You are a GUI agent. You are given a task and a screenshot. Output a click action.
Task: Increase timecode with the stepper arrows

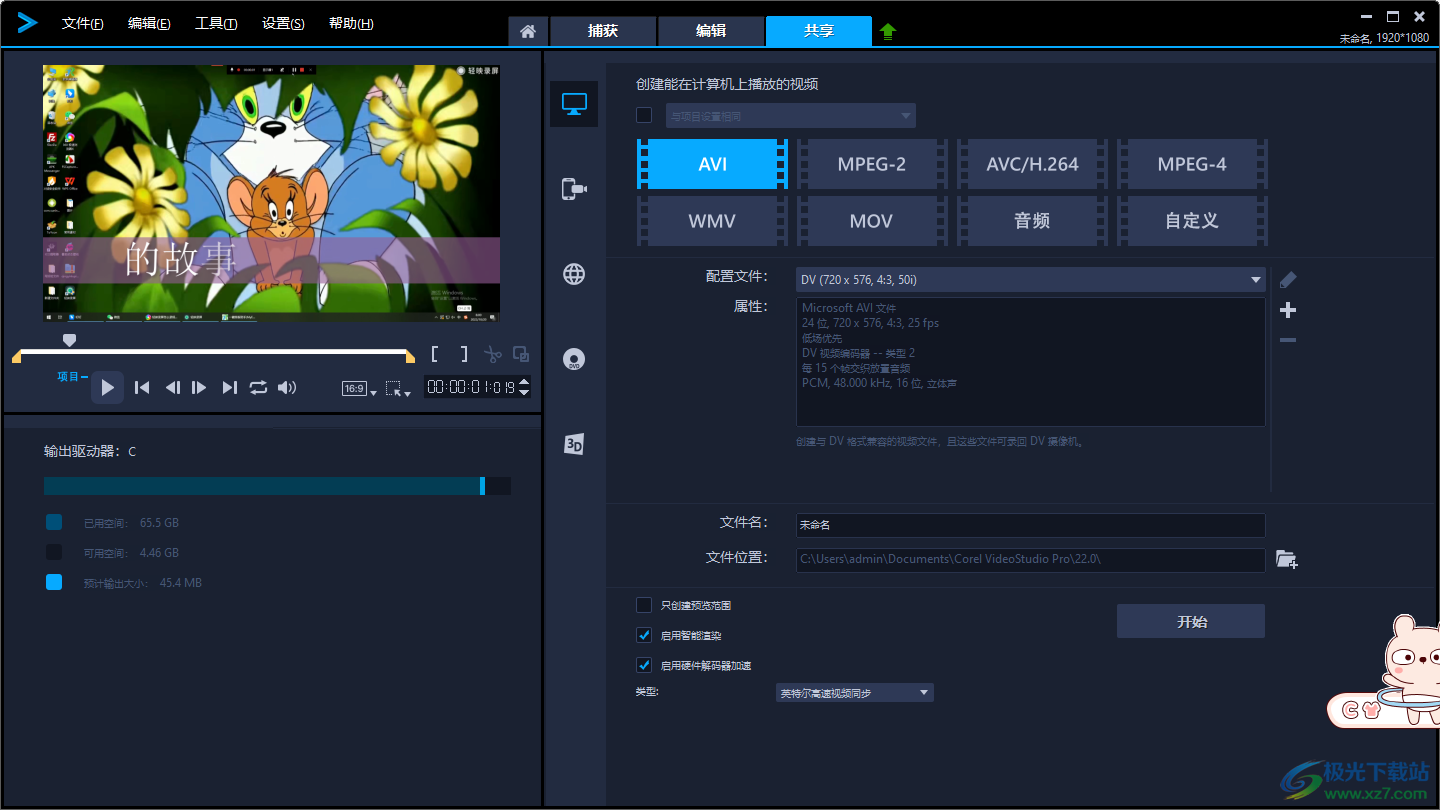click(x=525, y=382)
